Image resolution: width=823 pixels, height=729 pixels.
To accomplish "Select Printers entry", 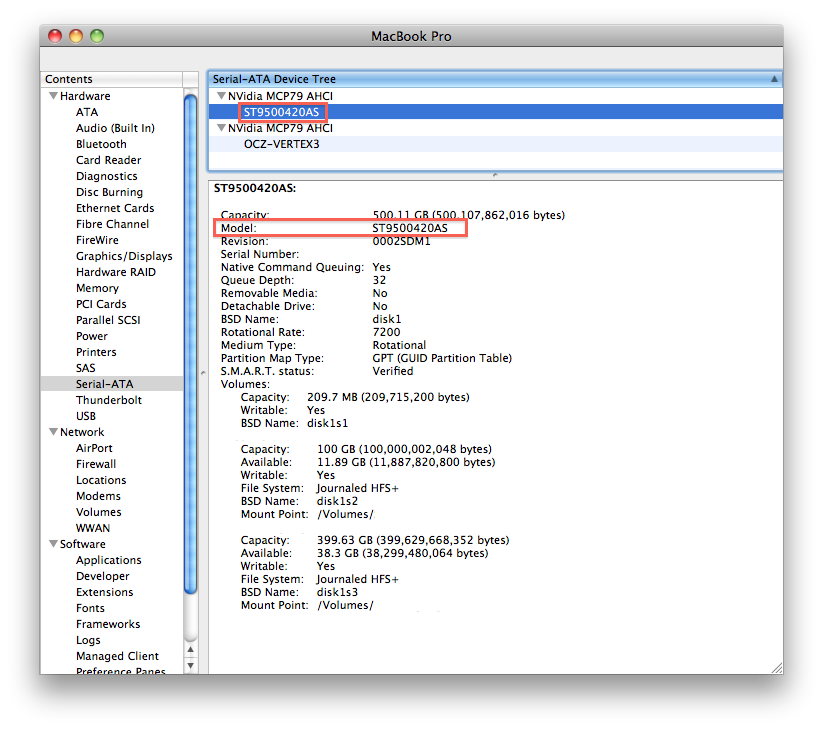I will point(96,352).
